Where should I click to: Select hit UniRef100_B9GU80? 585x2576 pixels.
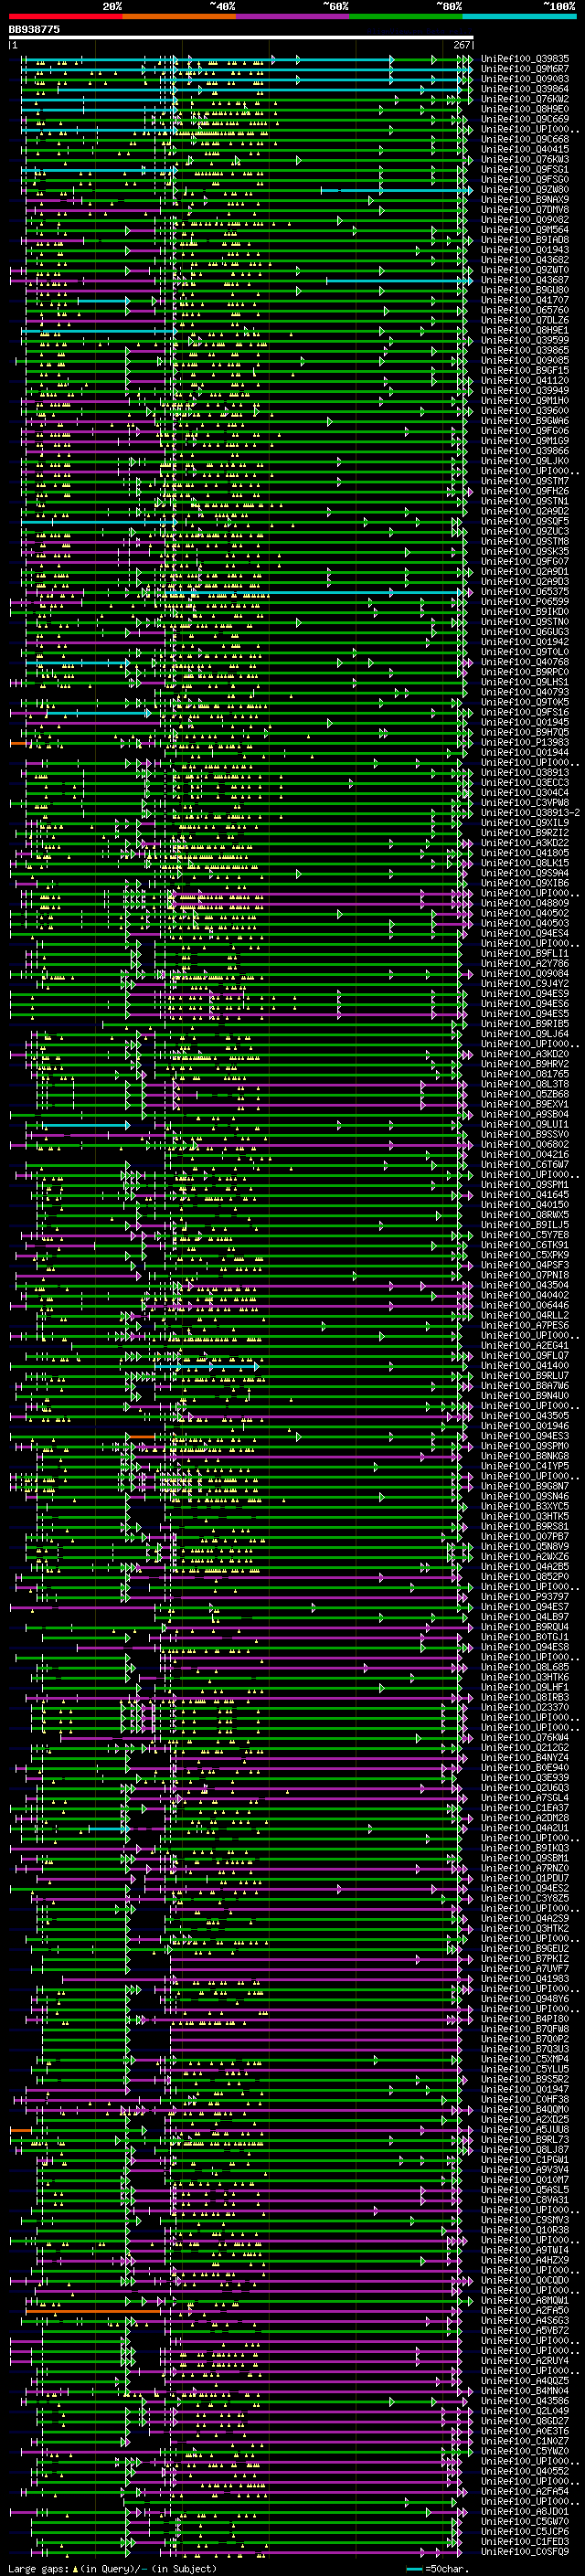point(525,290)
